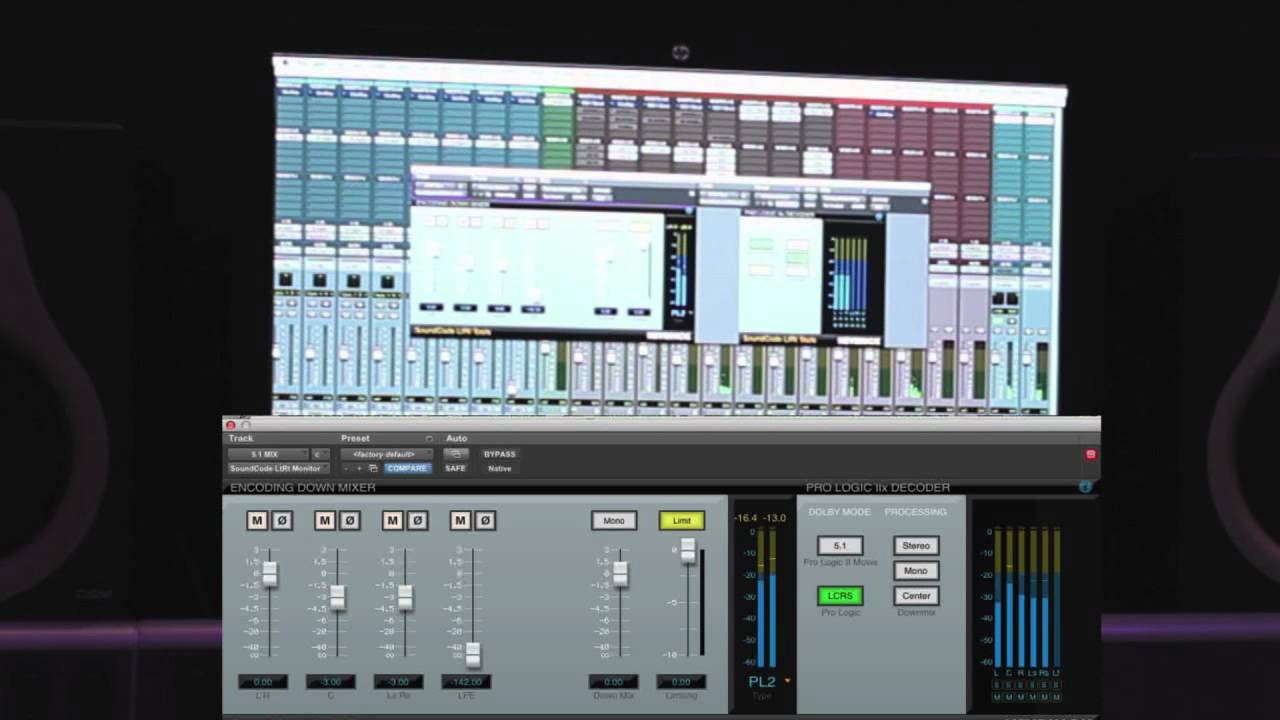The image size is (1280, 720).
Task: Mute the Ls Rs channel
Action: pos(393,520)
